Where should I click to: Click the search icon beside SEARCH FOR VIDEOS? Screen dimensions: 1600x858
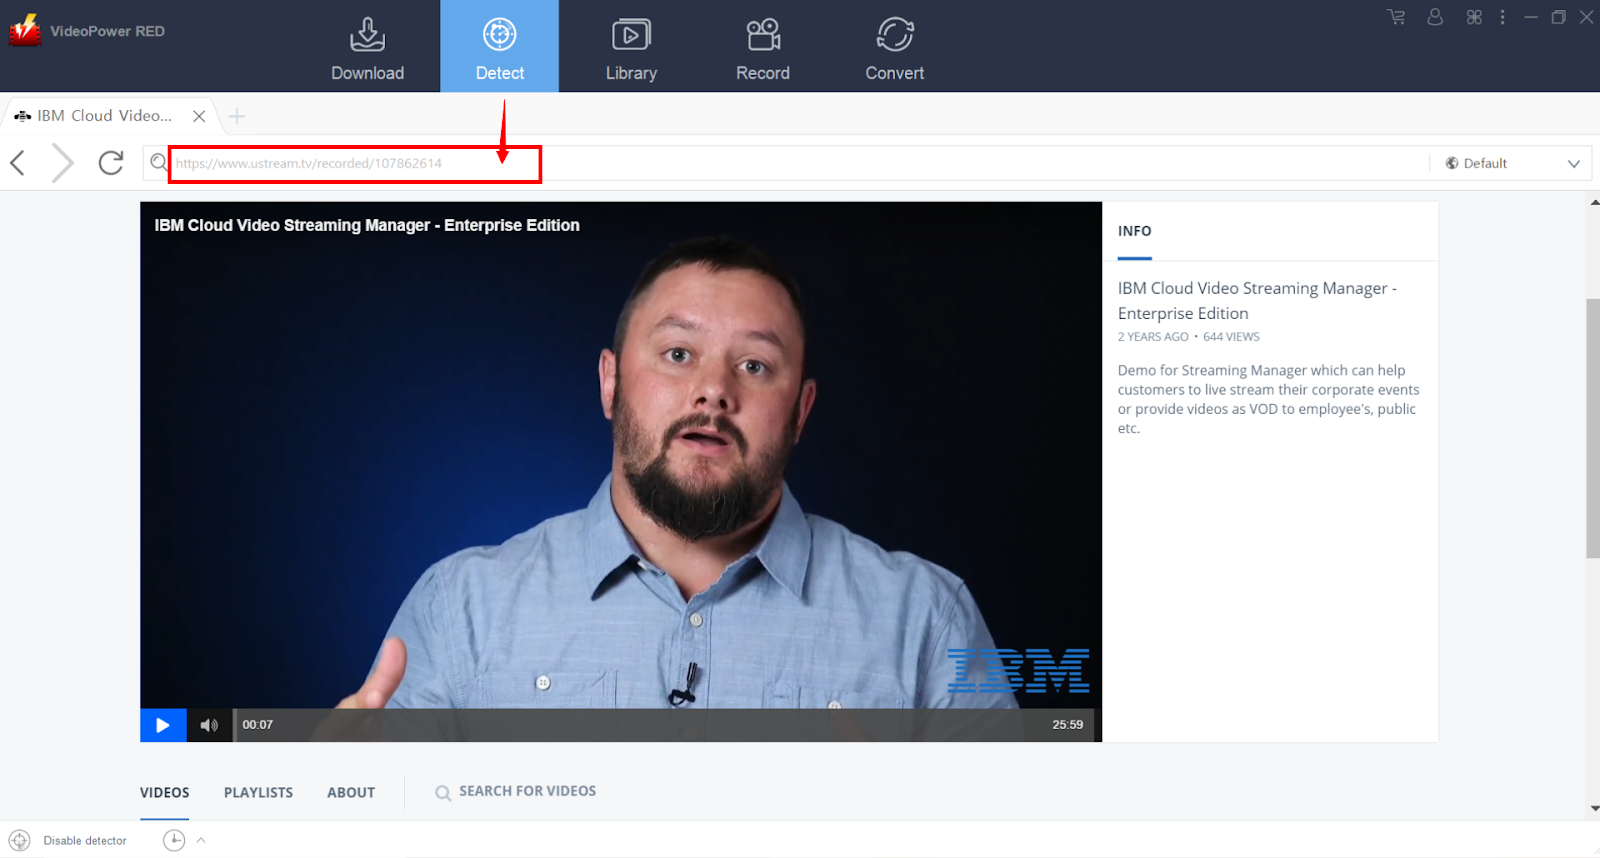pyautogui.click(x=442, y=792)
